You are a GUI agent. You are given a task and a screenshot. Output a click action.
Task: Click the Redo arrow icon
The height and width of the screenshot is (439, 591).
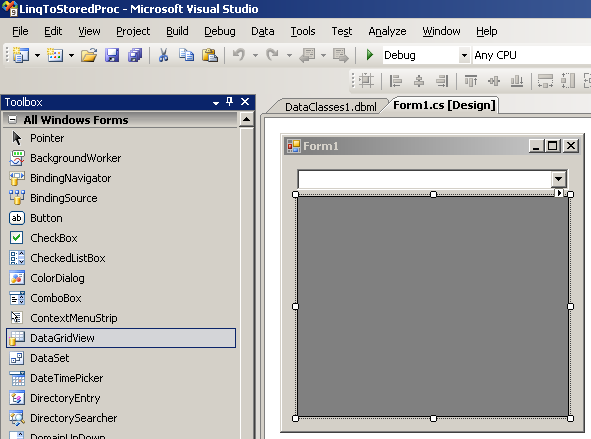pyautogui.click(x=272, y=55)
